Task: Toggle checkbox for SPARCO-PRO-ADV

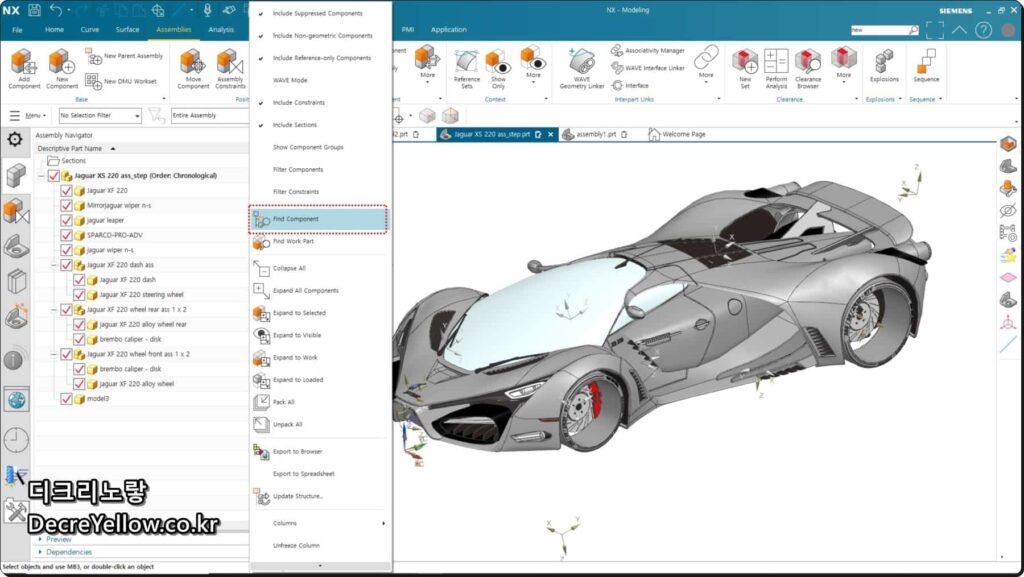Action: point(66,236)
